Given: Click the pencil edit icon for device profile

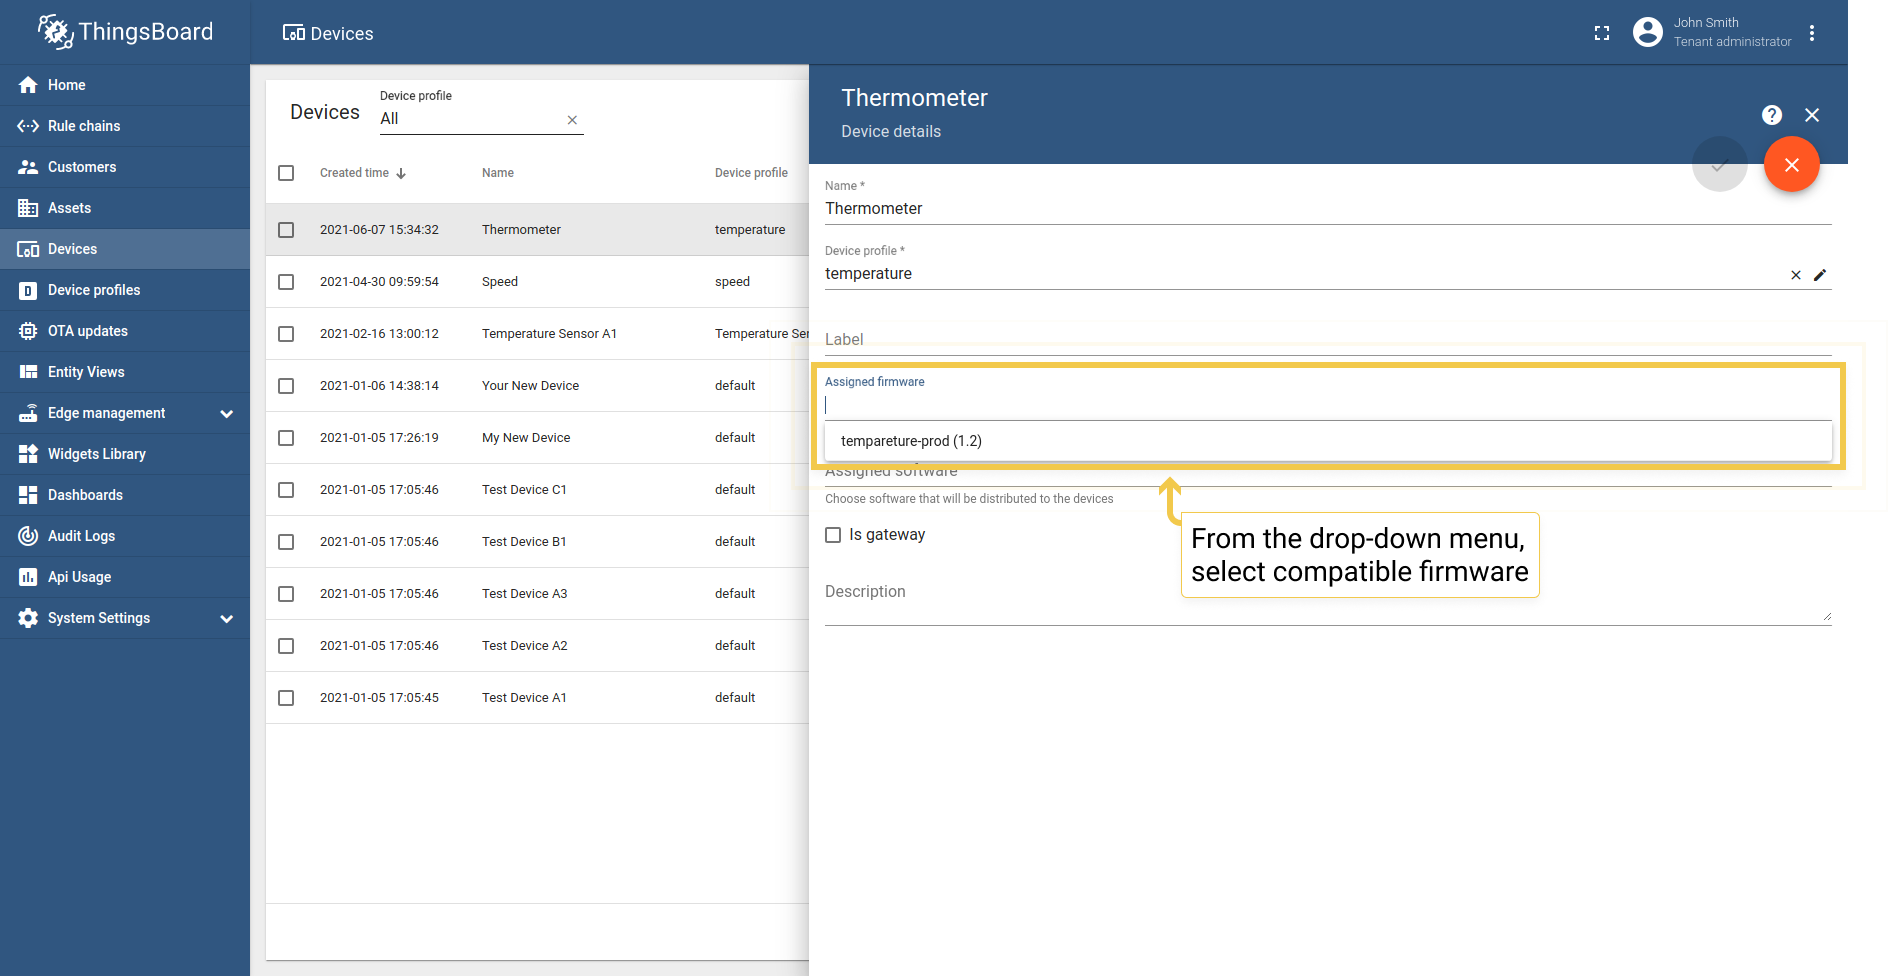Looking at the screenshot, I should point(1820,275).
